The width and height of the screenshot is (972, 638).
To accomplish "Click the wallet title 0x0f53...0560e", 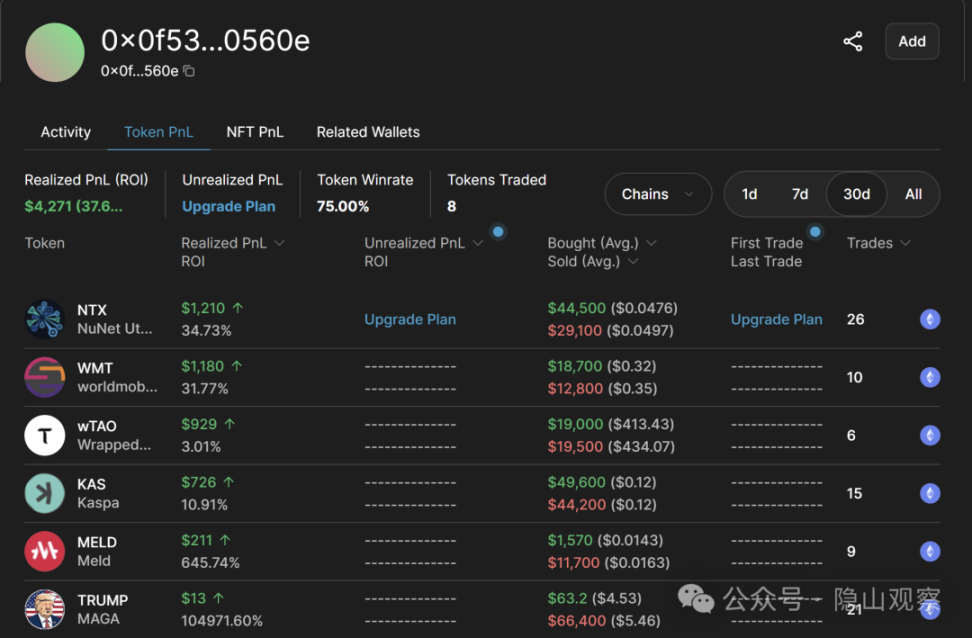I will [x=205, y=41].
